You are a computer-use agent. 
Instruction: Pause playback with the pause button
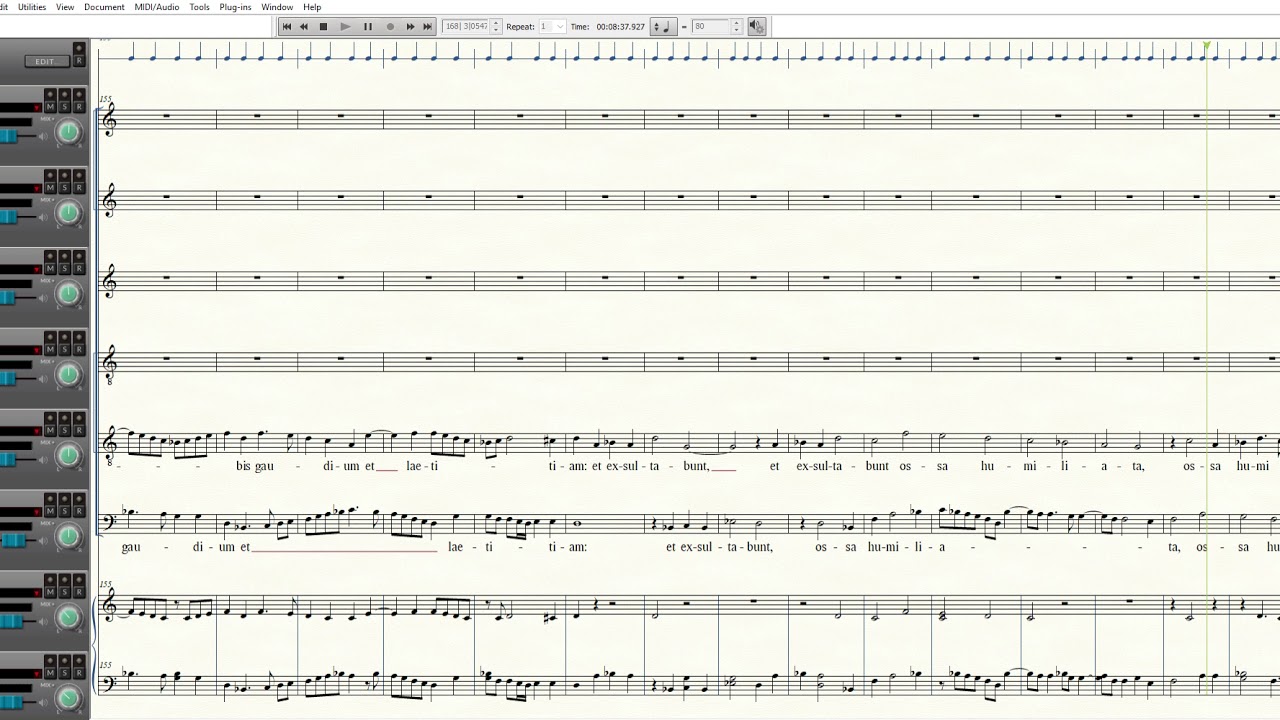click(367, 27)
